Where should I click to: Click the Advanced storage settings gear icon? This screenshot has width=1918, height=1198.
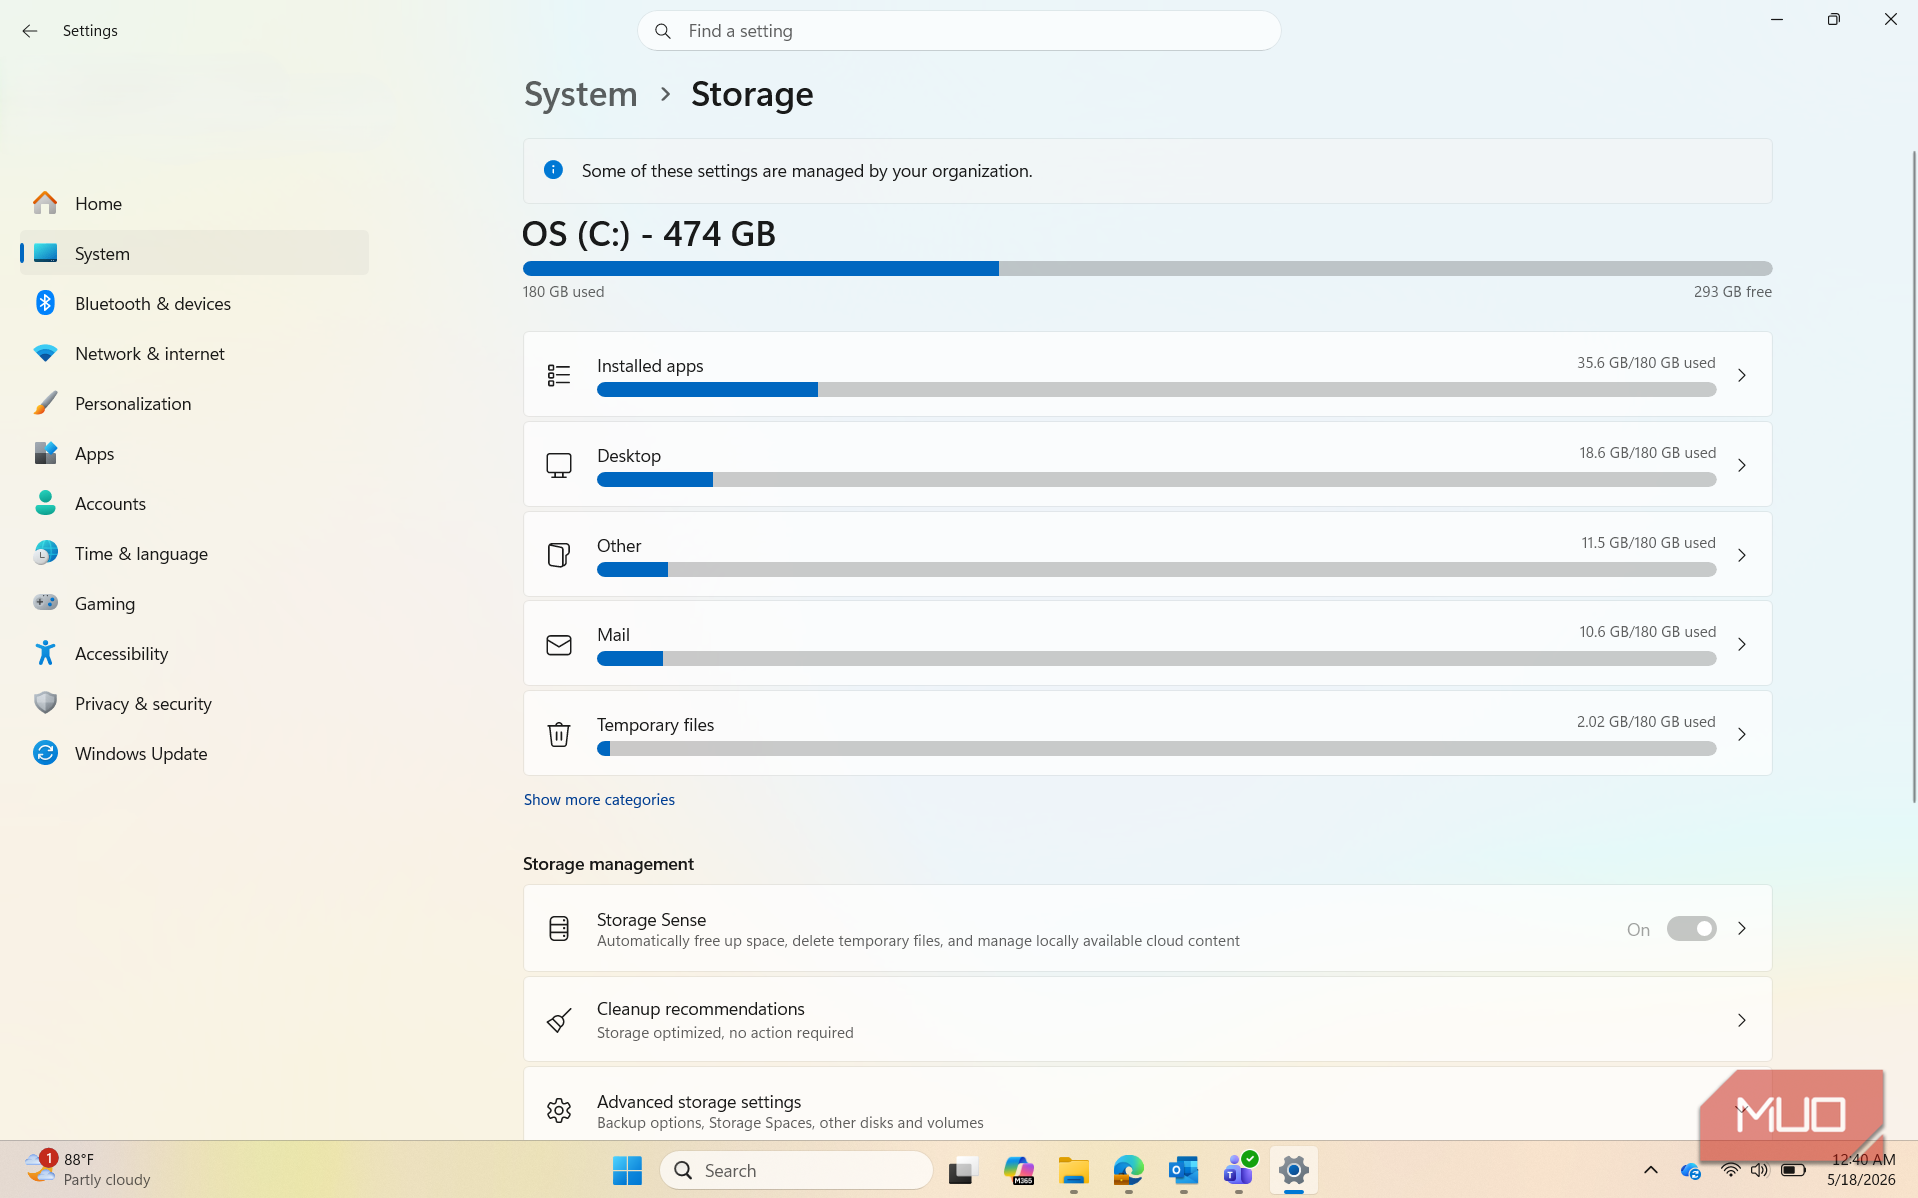559,1110
